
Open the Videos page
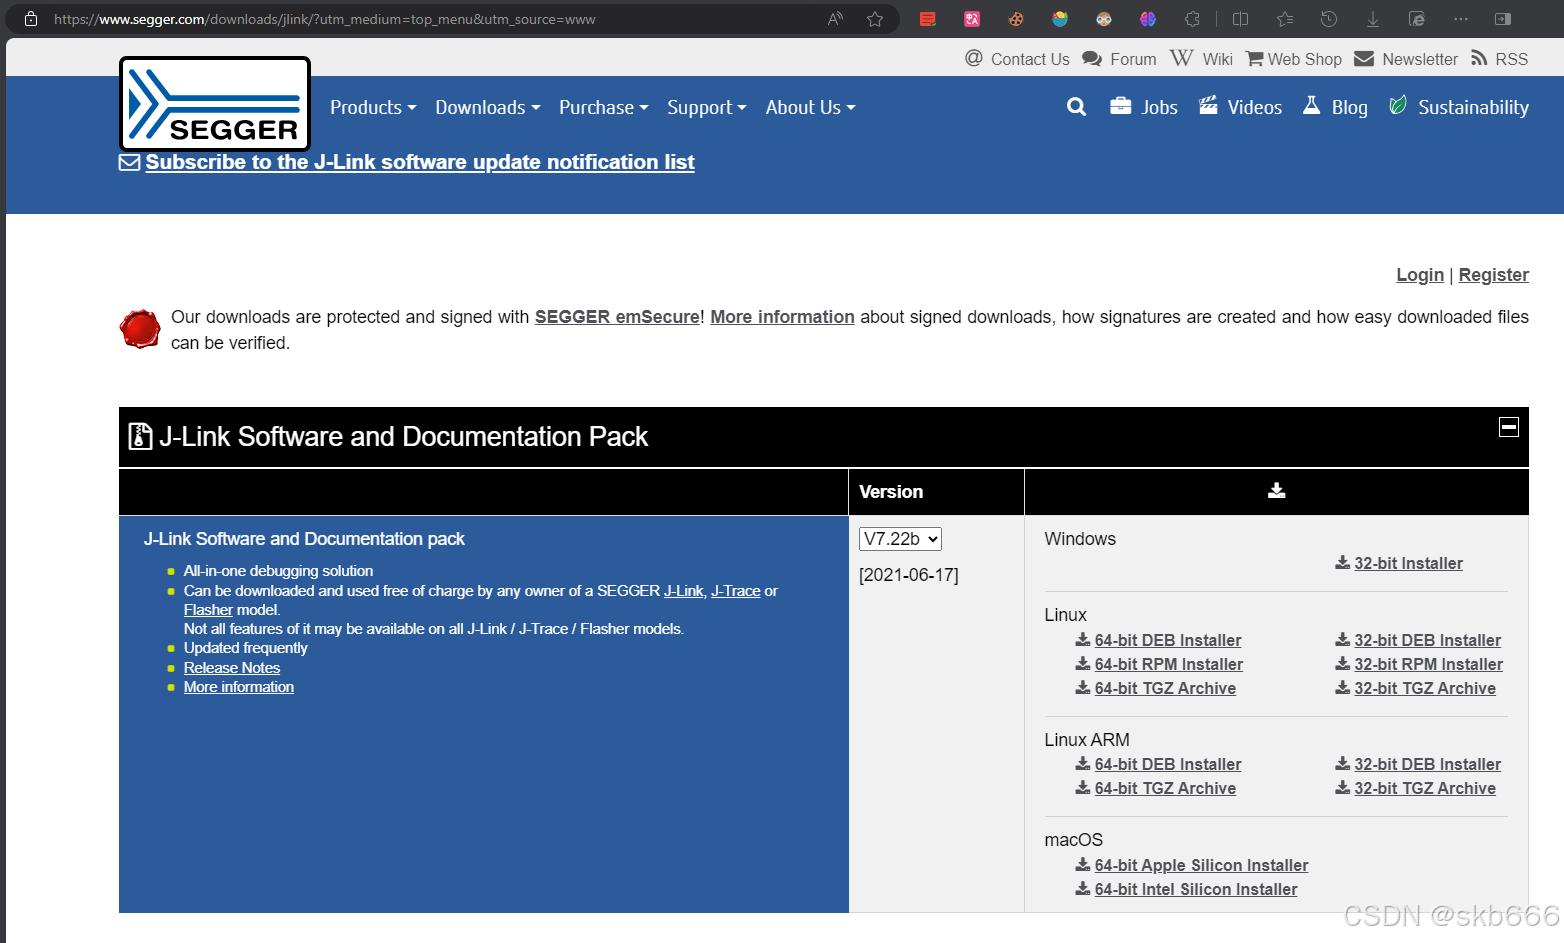(x=1240, y=107)
